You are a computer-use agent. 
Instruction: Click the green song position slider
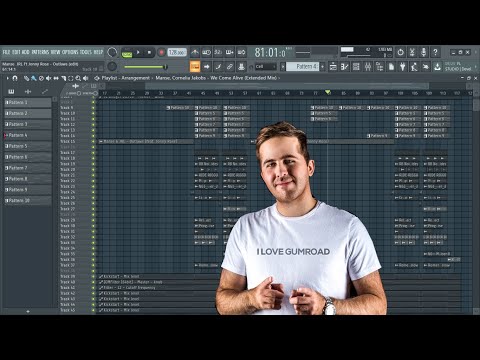point(145,67)
